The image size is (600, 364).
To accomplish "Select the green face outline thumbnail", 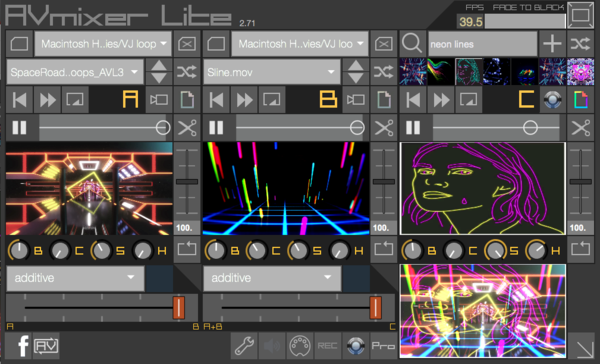I will point(469,72).
